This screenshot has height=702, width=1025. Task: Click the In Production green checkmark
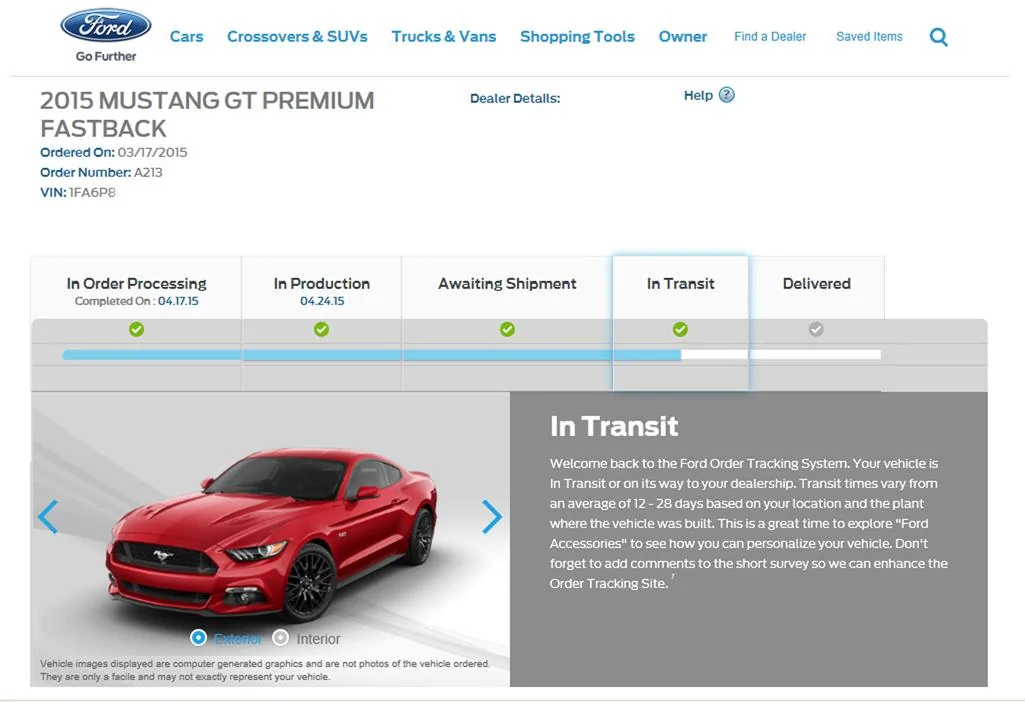(322, 329)
